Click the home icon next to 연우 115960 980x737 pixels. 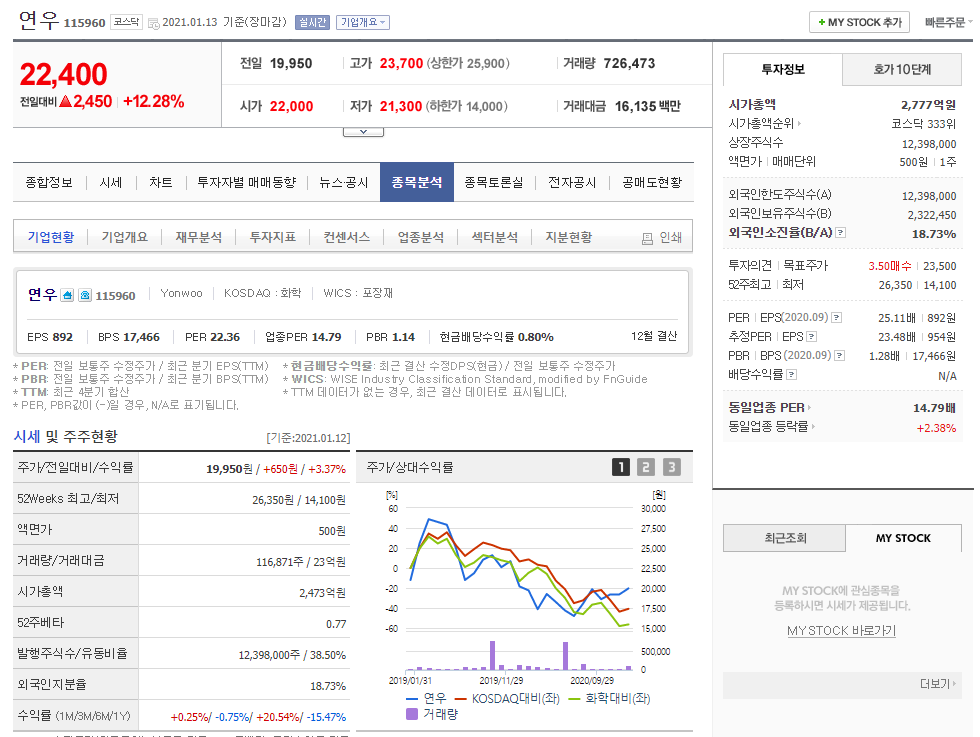pyautogui.click(x=68, y=295)
